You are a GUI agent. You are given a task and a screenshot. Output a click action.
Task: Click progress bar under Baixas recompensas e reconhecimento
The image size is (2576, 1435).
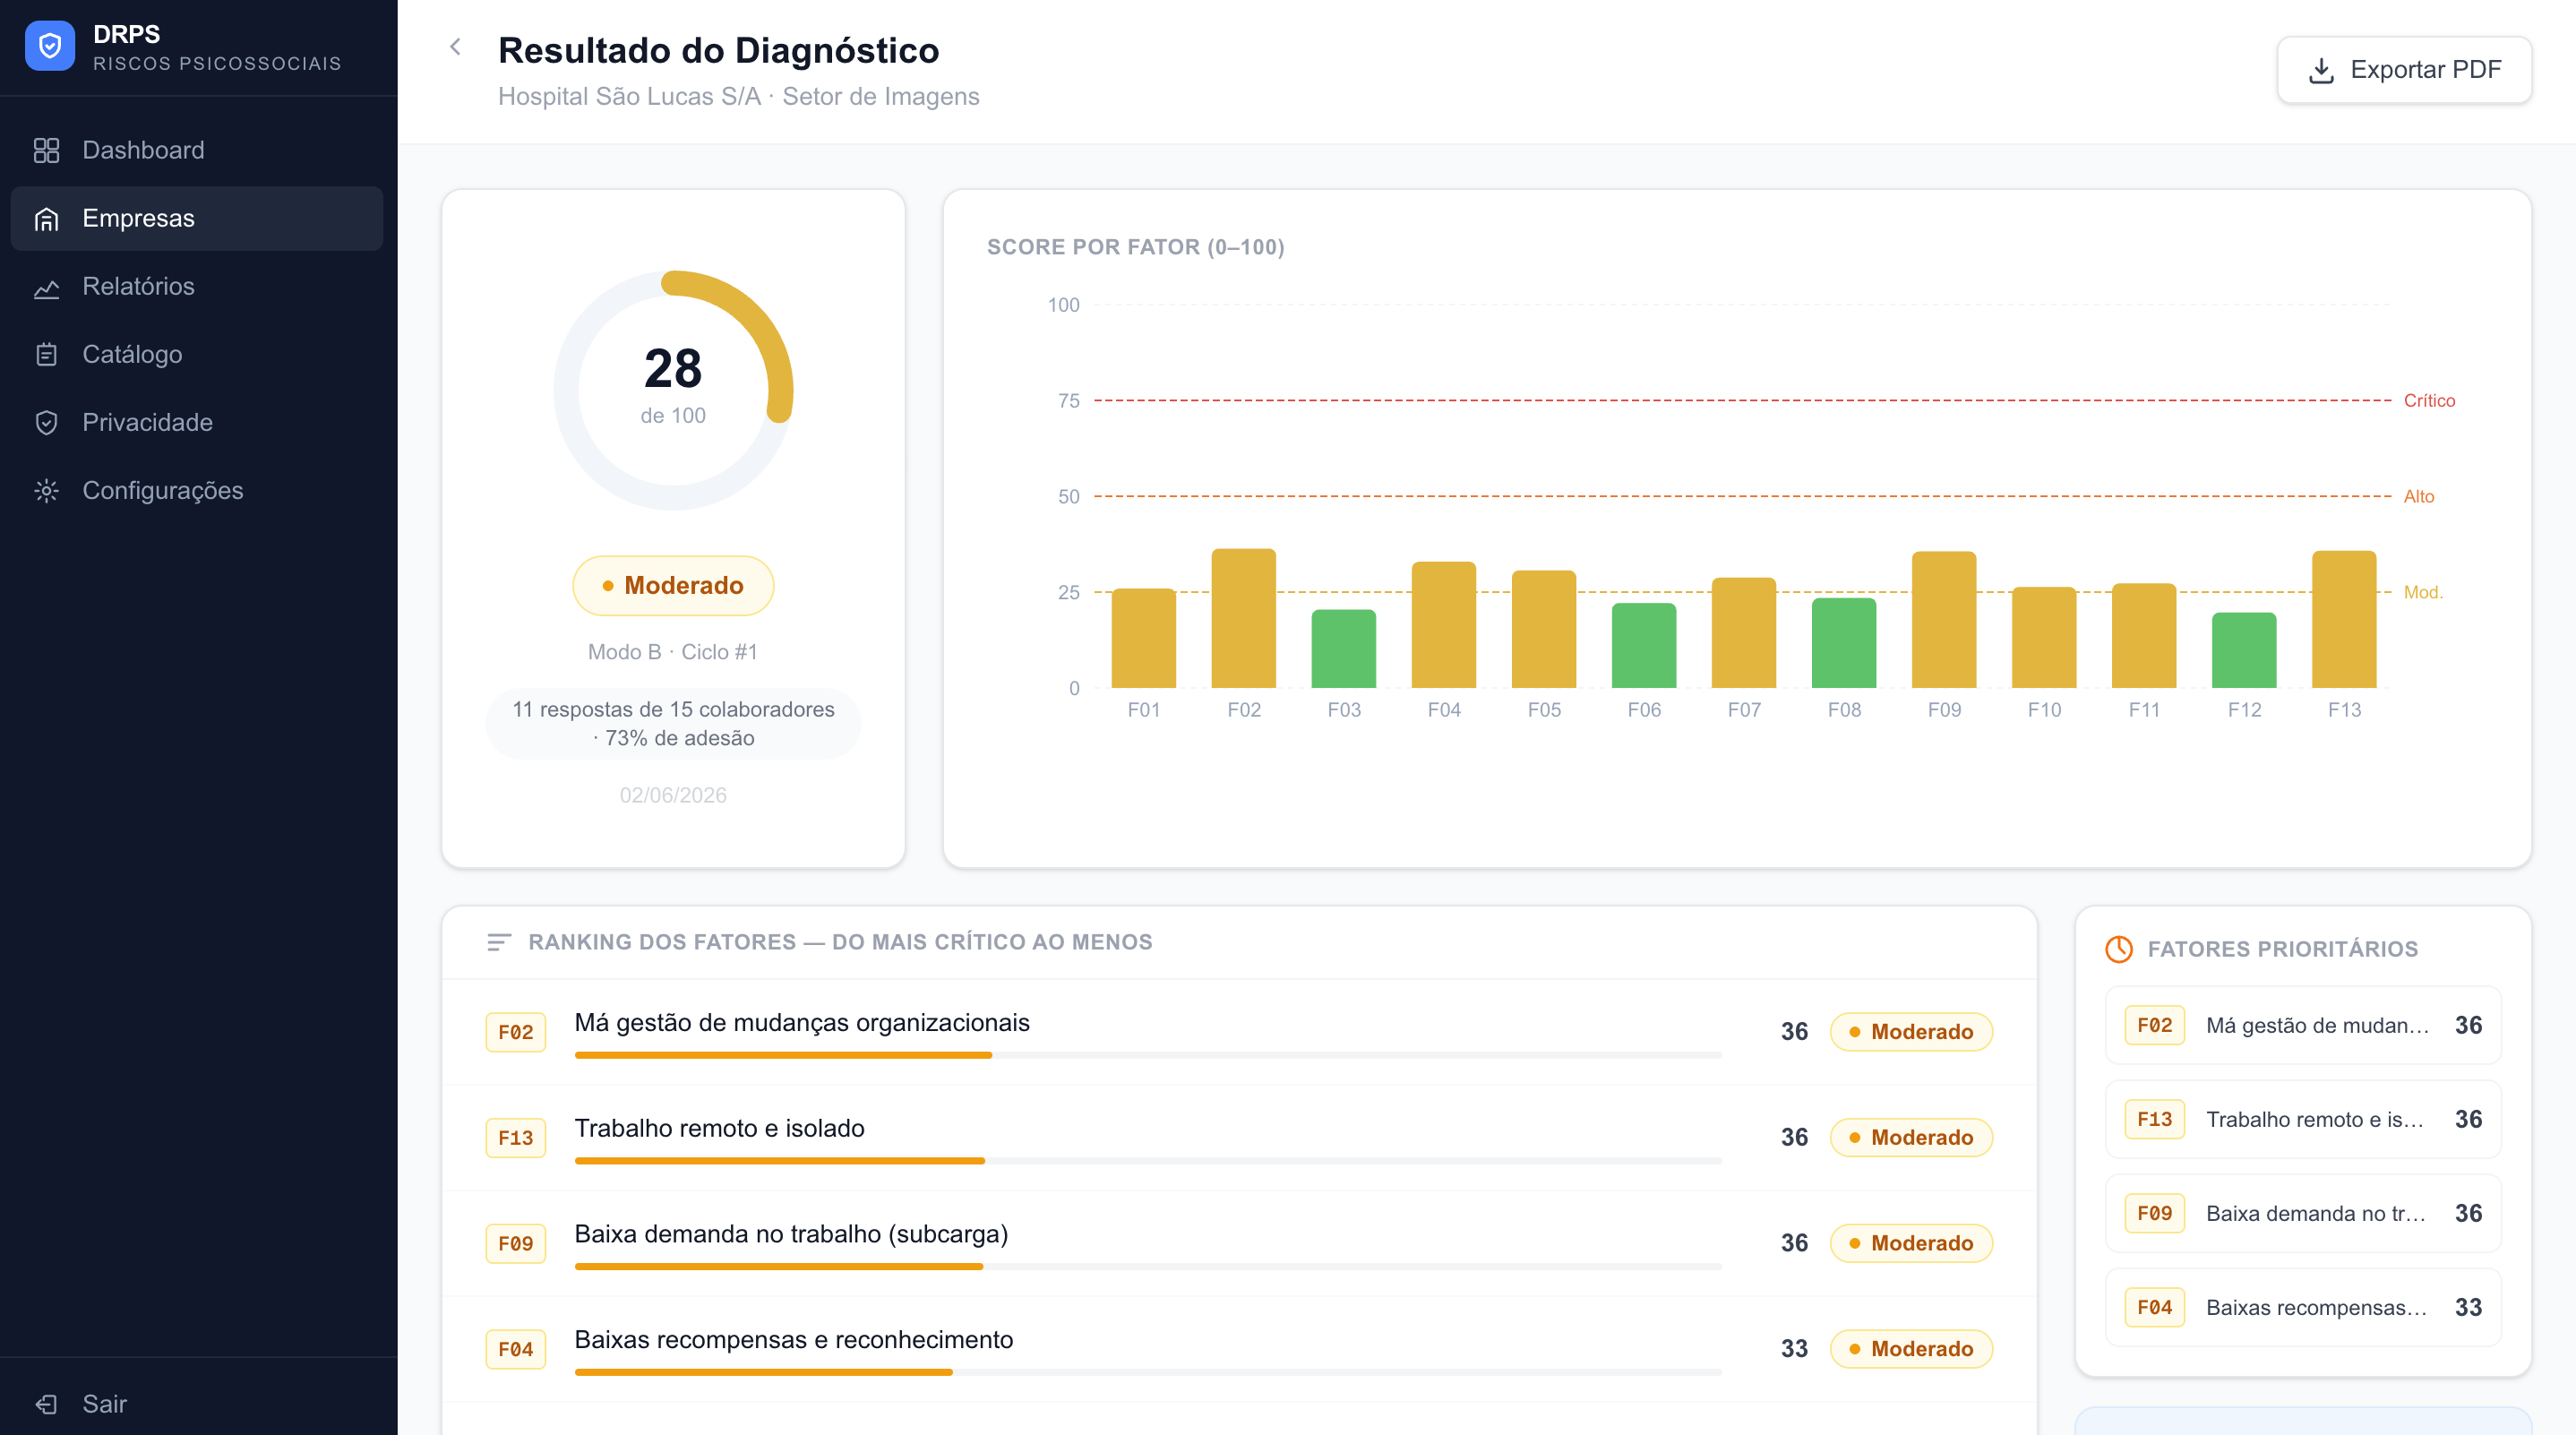click(1148, 1372)
